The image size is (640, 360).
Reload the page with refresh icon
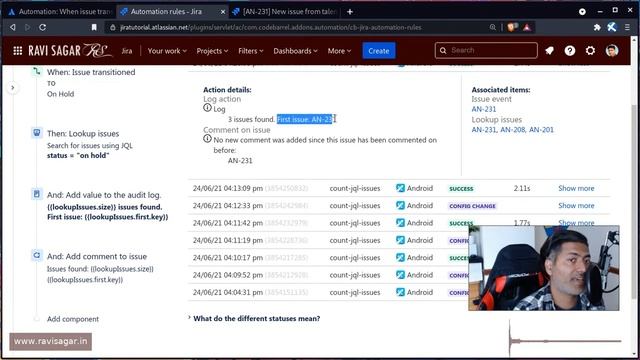[42, 27]
